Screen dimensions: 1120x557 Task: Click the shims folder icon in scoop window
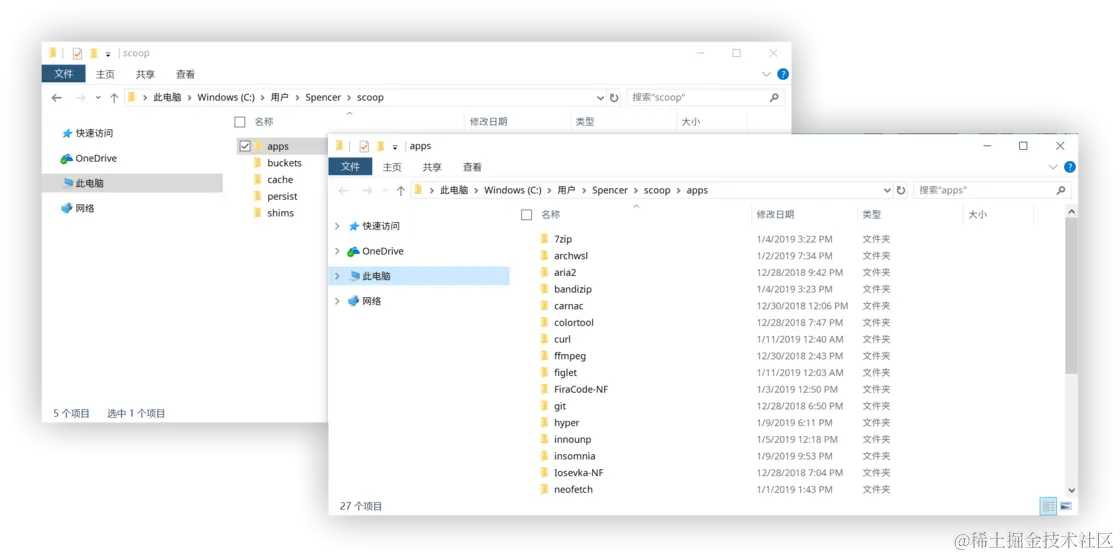click(x=257, y=213)
